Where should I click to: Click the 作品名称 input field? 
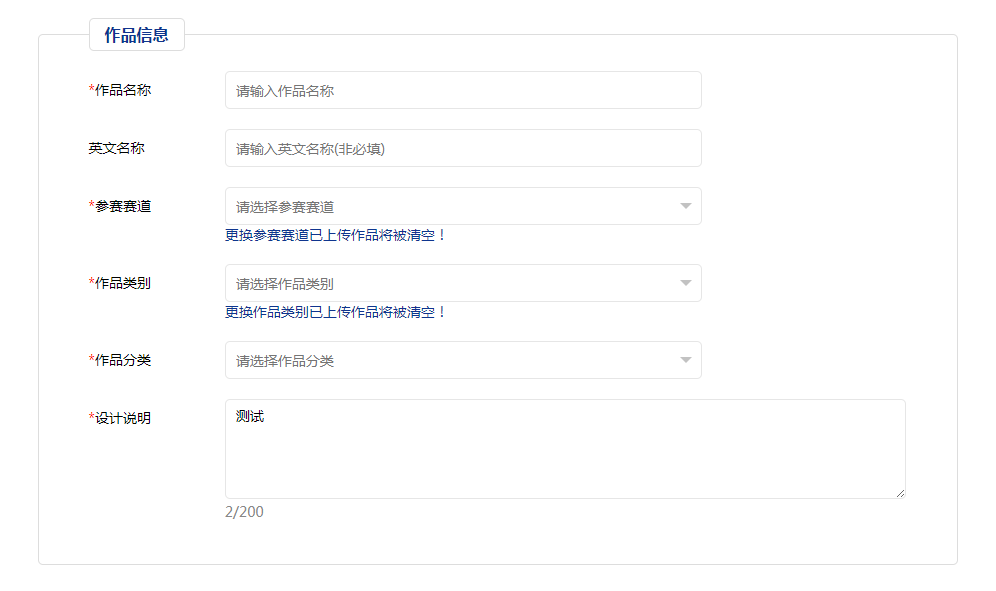(460, 89)
